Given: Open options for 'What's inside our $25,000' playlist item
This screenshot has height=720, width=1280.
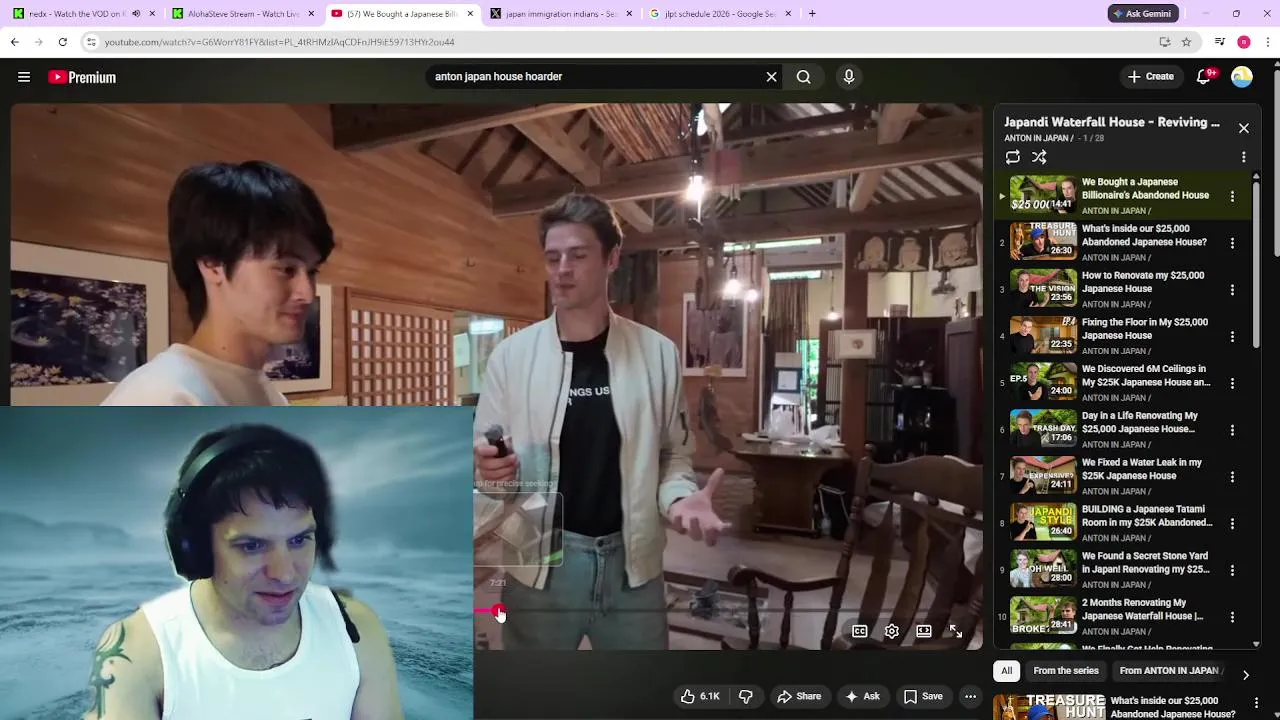Looking at the screenshot, I should (x=1232, y=243).
